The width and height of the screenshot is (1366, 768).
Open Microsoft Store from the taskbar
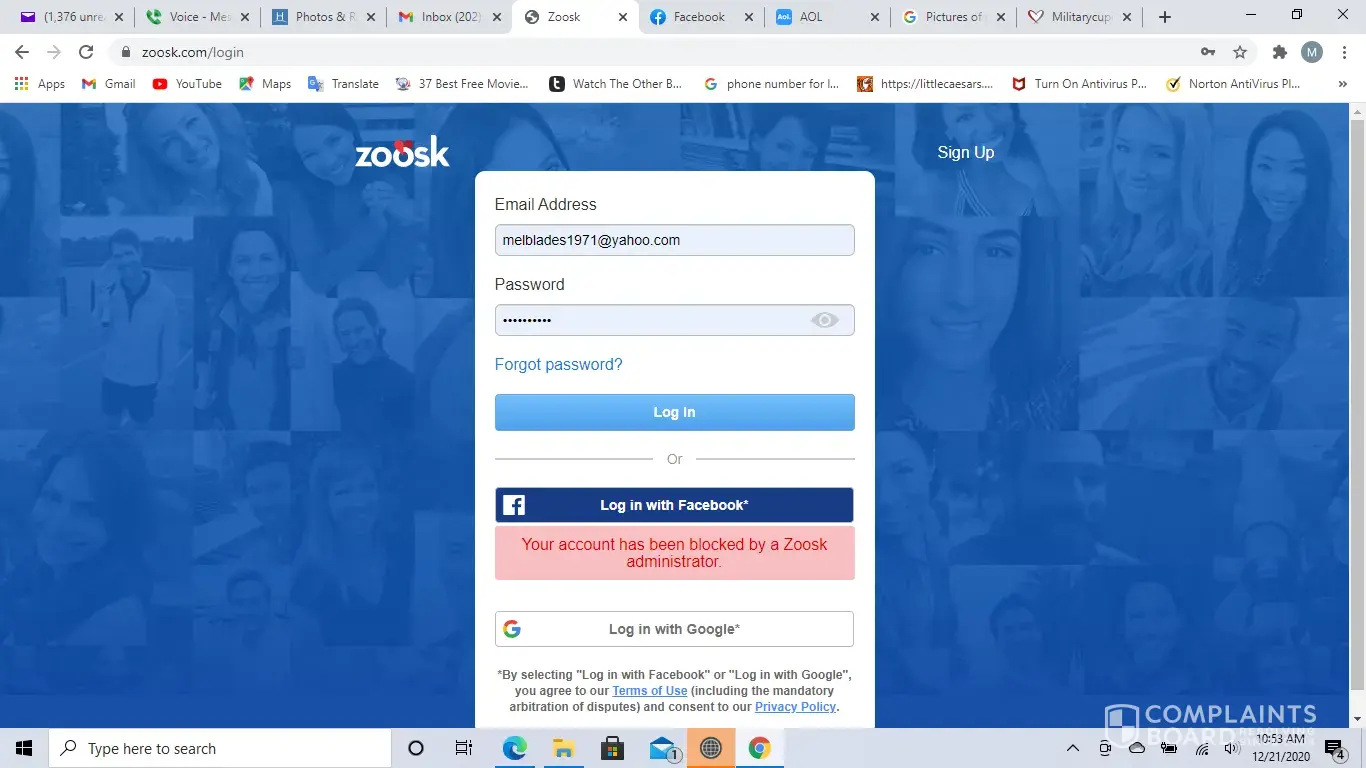(x=612, y=748)
